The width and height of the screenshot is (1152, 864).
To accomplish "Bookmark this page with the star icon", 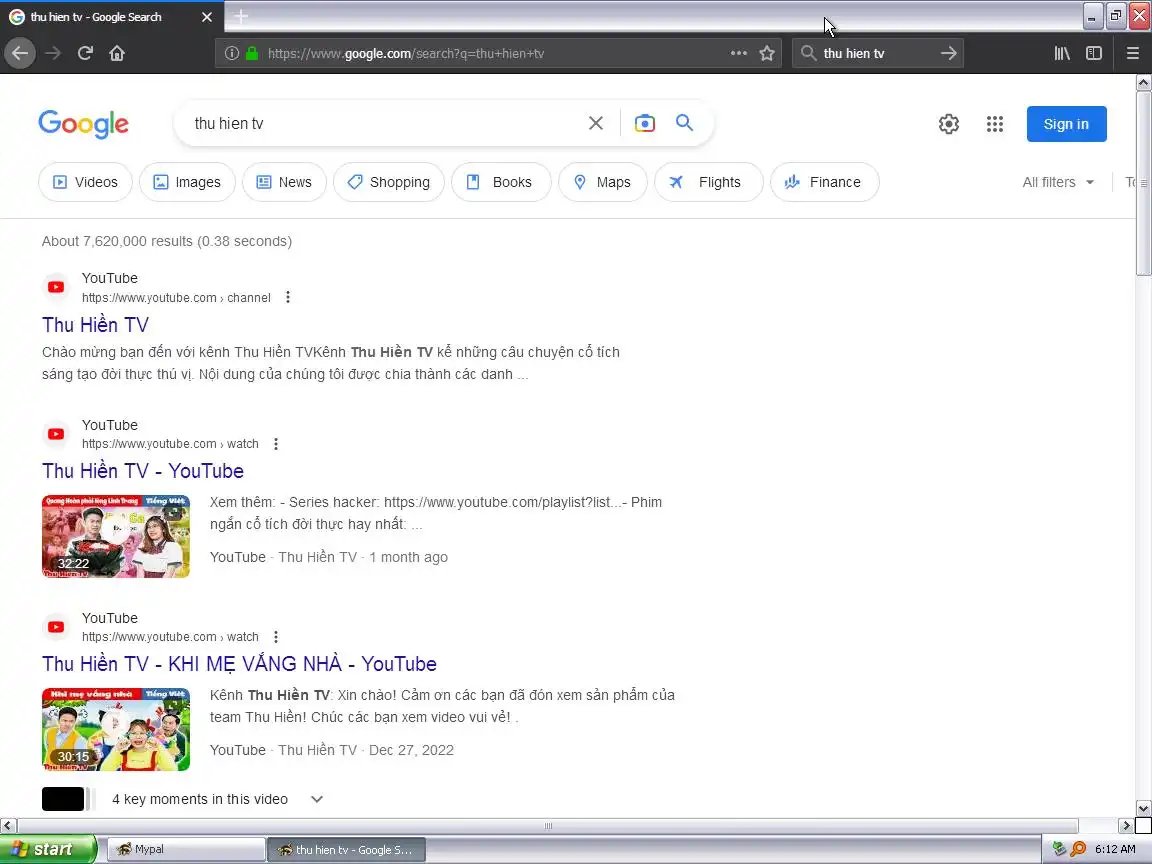I will coord(767,53).
